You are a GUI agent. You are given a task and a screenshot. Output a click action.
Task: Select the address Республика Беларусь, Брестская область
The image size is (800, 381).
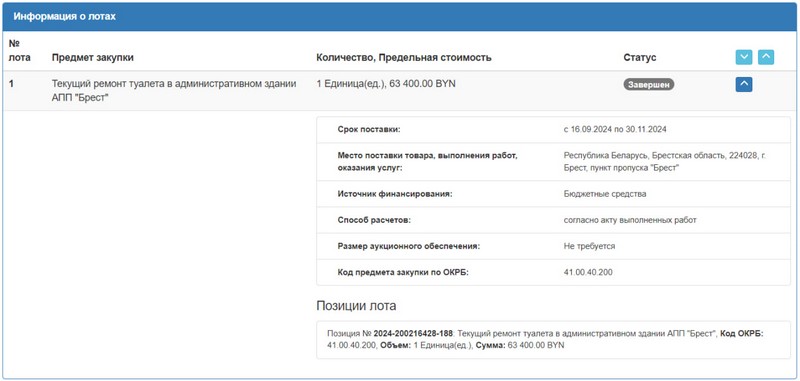tap(665, 161)
